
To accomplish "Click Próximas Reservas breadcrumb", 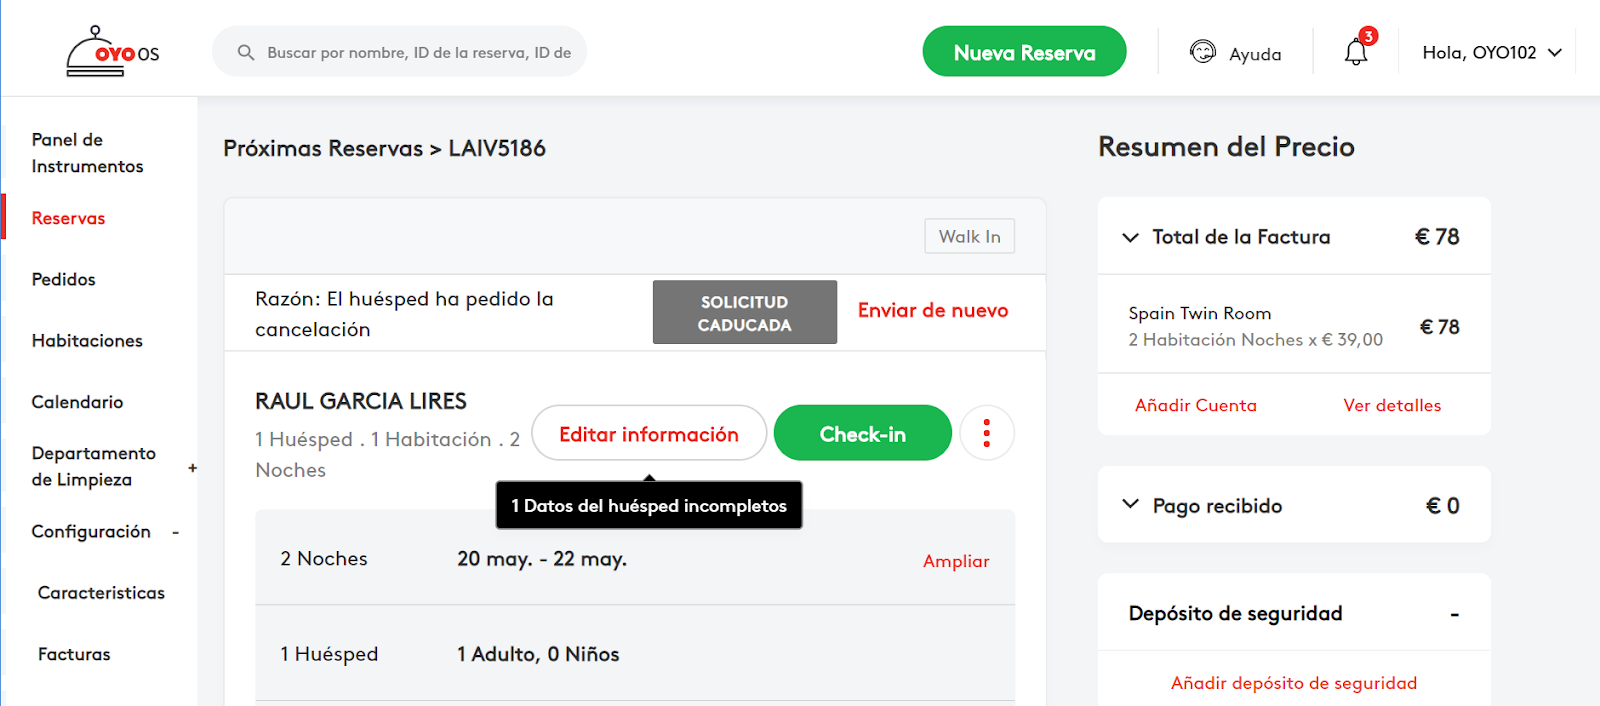I will (x=323, y=148).
